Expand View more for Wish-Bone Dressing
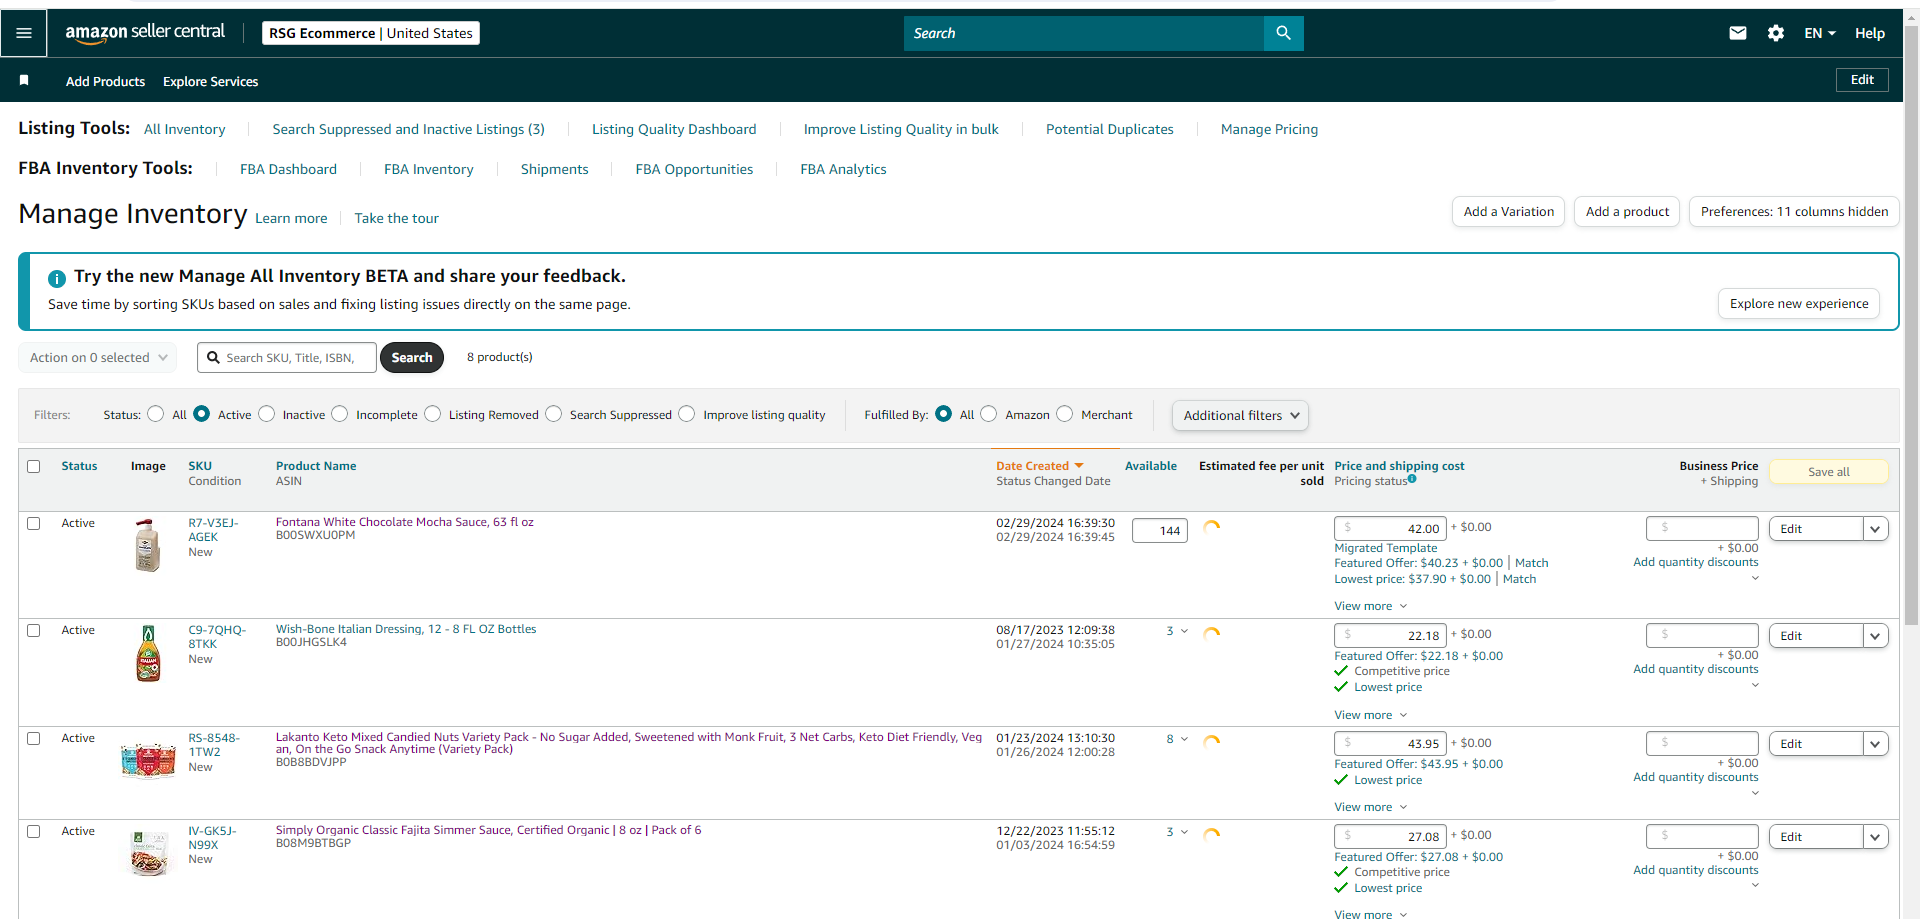 1371,715
